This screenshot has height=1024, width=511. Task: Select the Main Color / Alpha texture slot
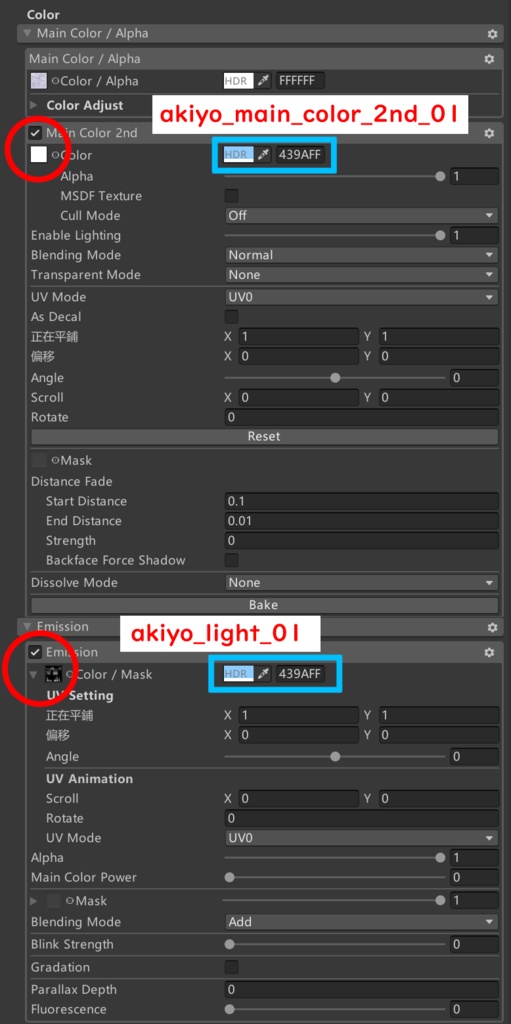(x=39, y=81)
